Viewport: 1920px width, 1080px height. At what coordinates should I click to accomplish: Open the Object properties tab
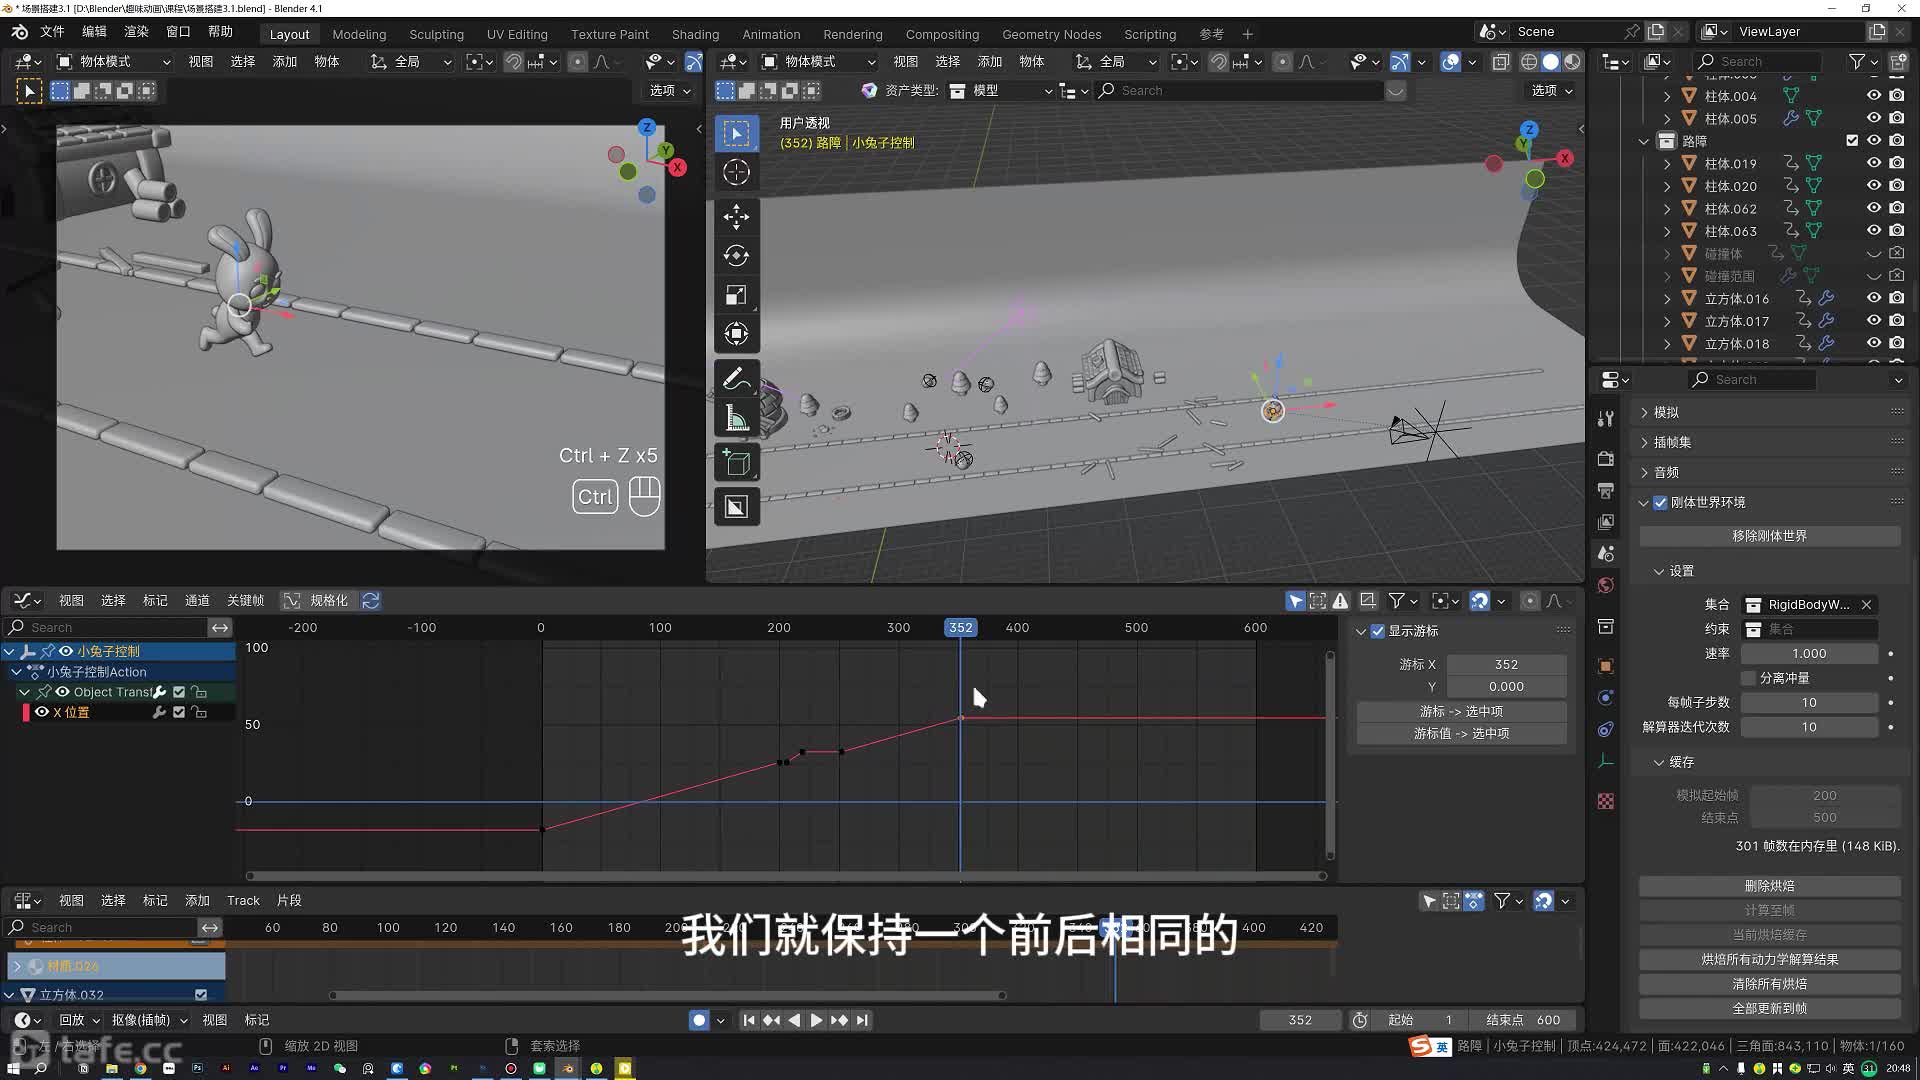(1606, 666)
